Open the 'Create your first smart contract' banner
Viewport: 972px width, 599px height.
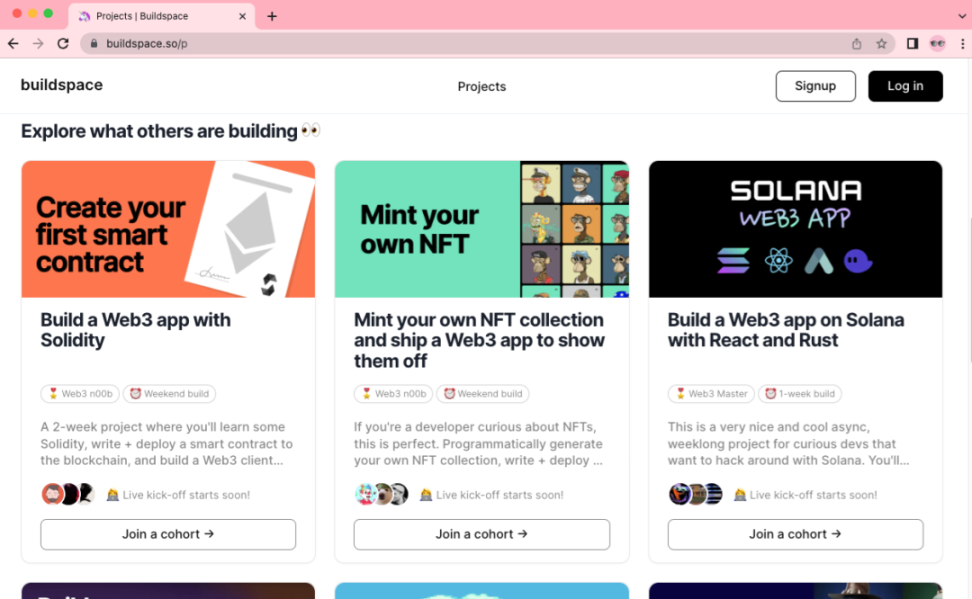168,229
